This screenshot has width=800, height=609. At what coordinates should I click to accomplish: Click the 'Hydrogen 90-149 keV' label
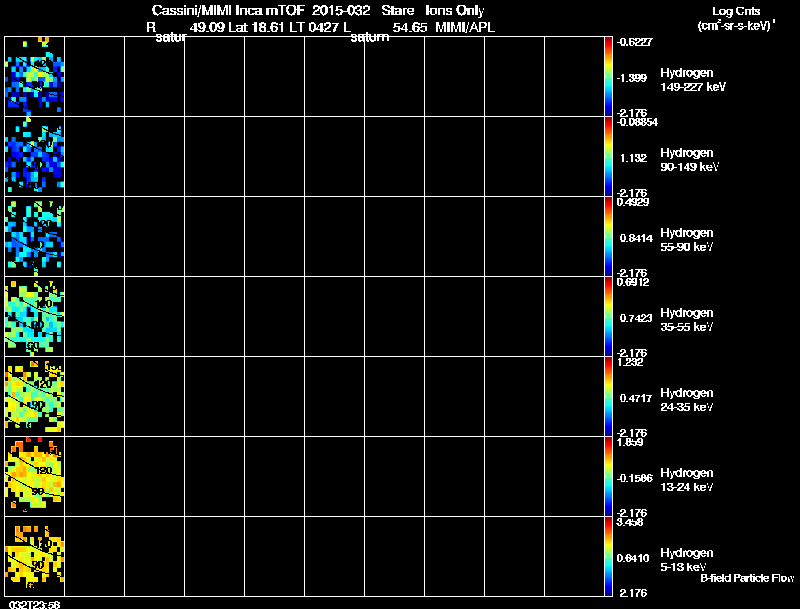pos(689,160)
